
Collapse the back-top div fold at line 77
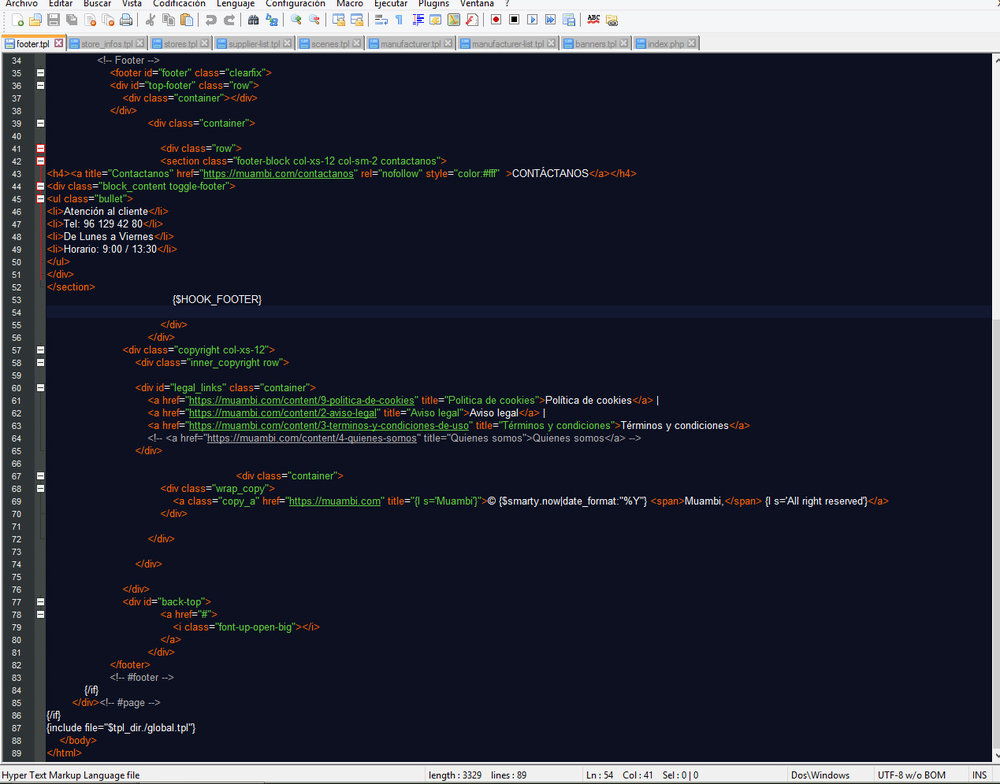pos(40,601)
